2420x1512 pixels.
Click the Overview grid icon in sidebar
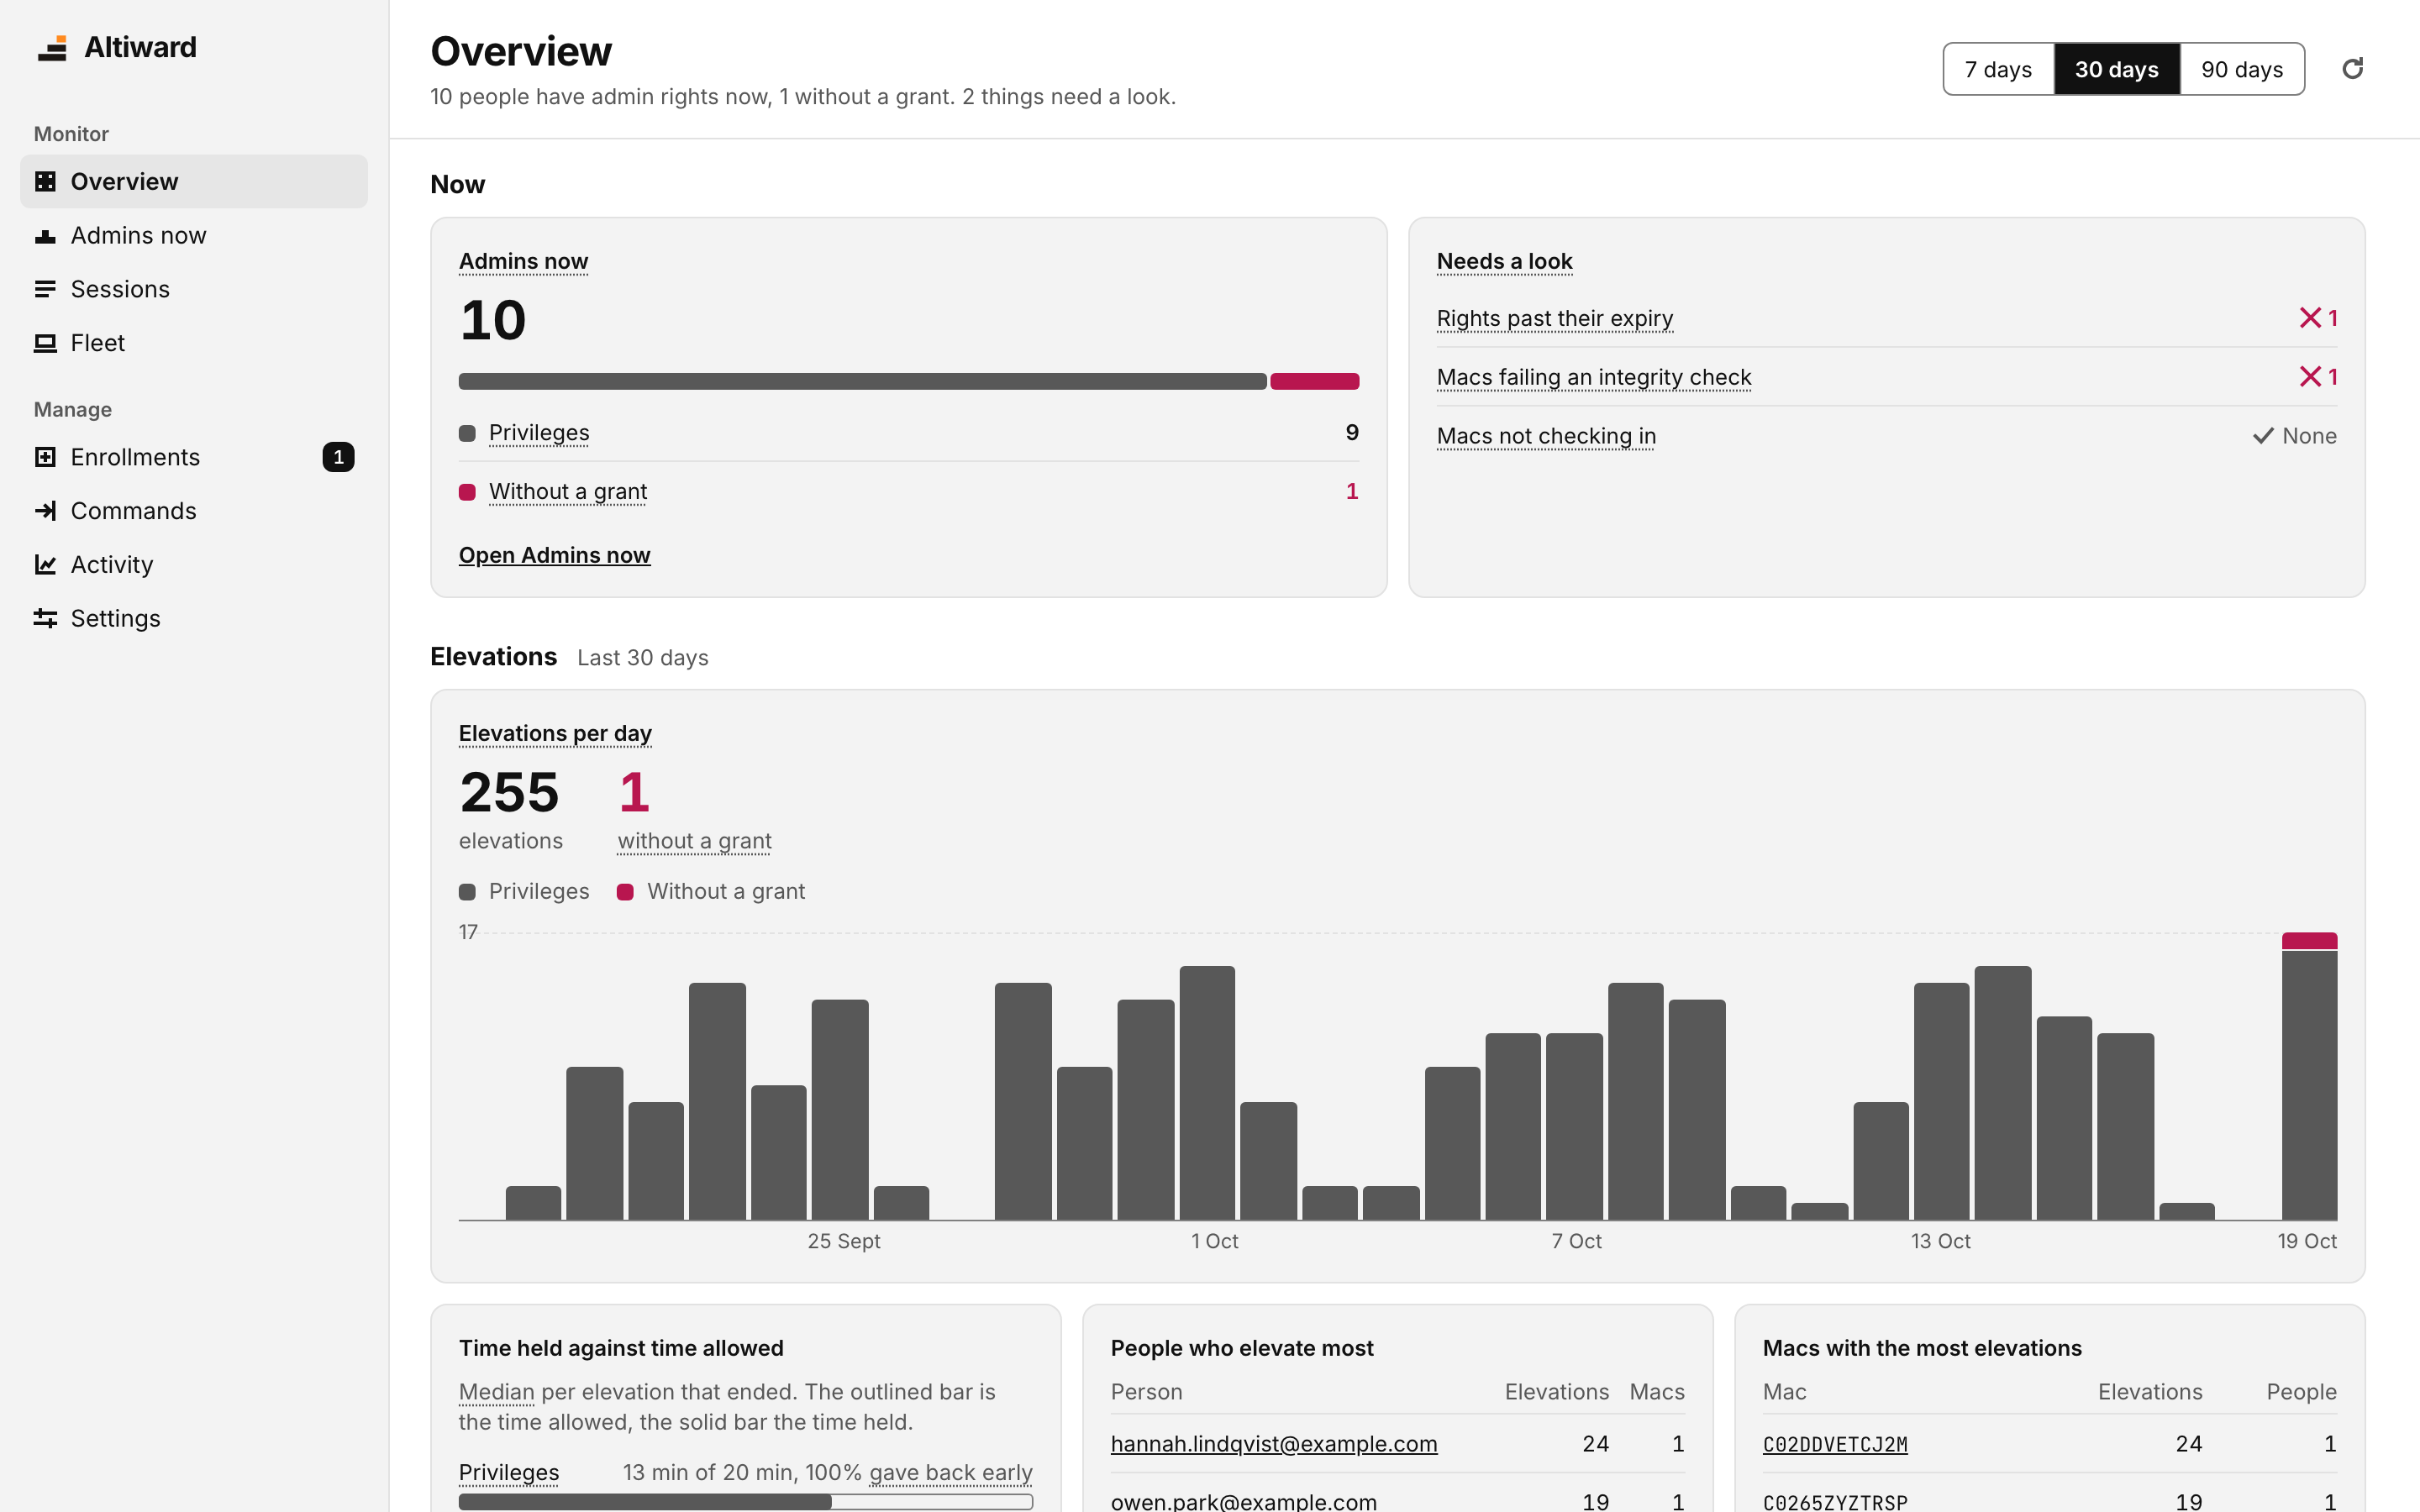(x=45, y=181)
